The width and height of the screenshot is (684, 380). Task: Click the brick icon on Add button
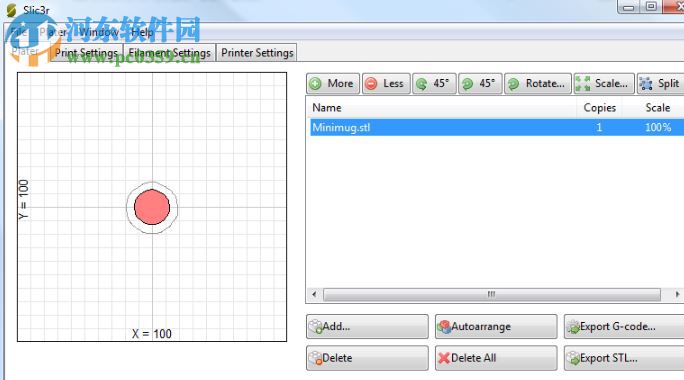[315, 327]
